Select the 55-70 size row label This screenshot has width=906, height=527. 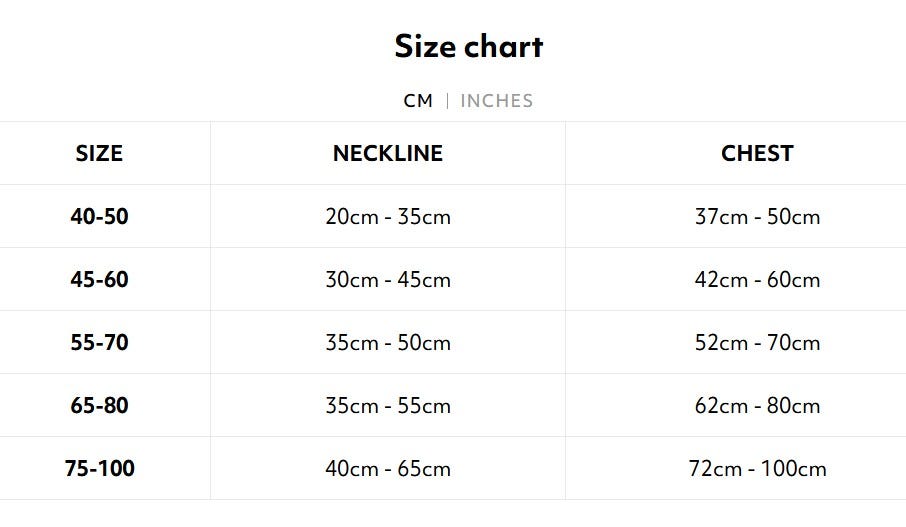point(99,342)
